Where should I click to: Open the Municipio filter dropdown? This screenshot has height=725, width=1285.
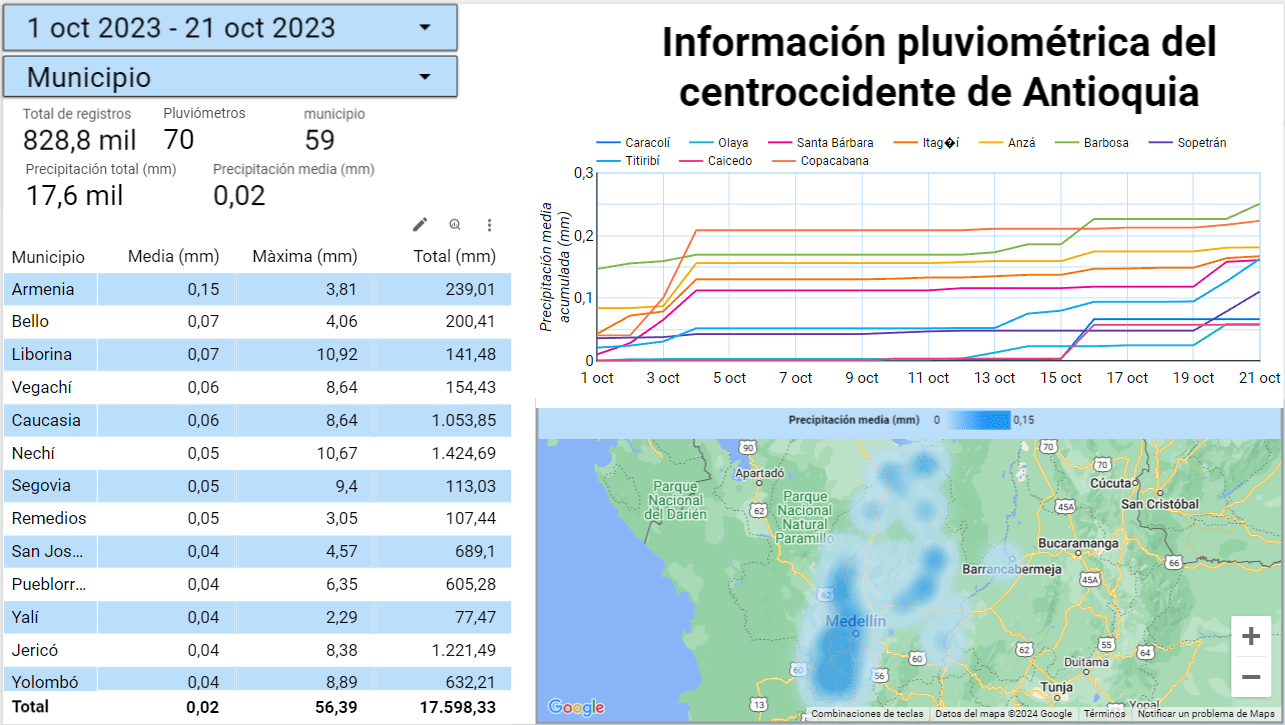[x=230, y=76]
